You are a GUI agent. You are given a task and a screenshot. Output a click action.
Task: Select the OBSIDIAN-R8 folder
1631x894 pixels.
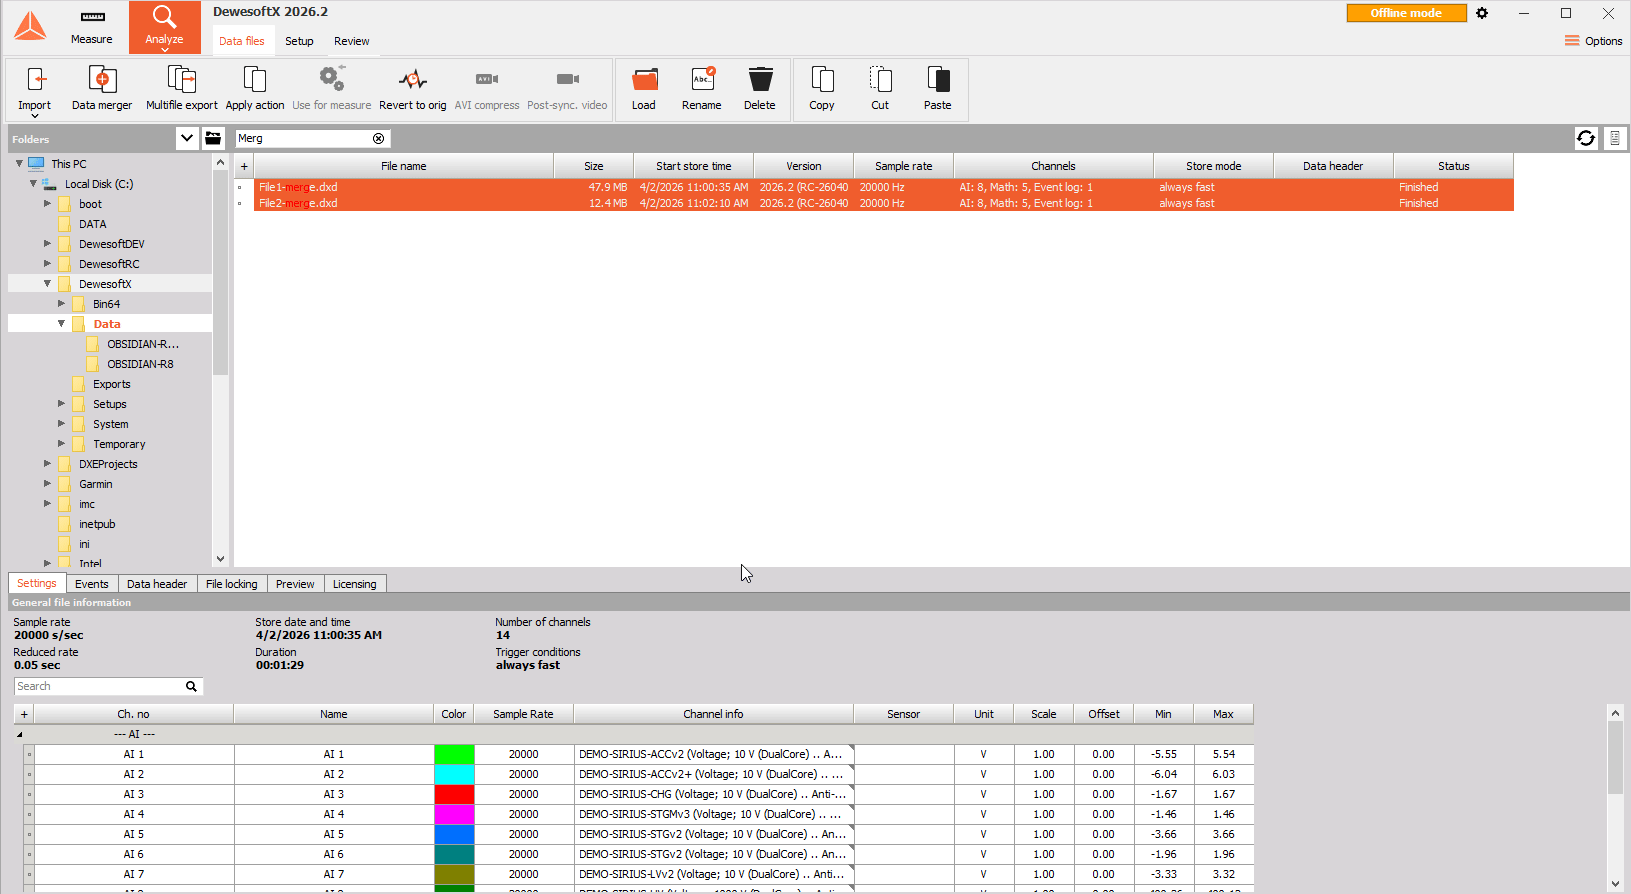(140, 364)
